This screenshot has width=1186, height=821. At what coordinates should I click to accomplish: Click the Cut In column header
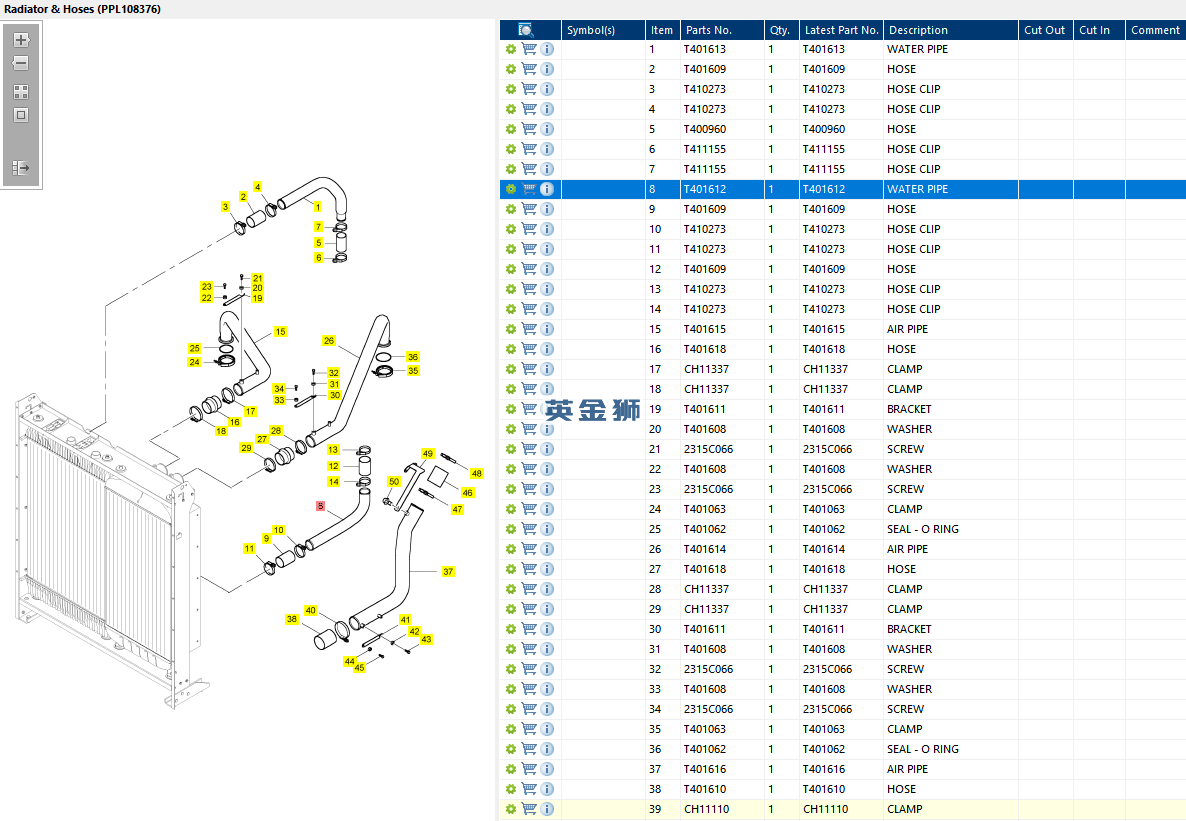[1099, 30]
